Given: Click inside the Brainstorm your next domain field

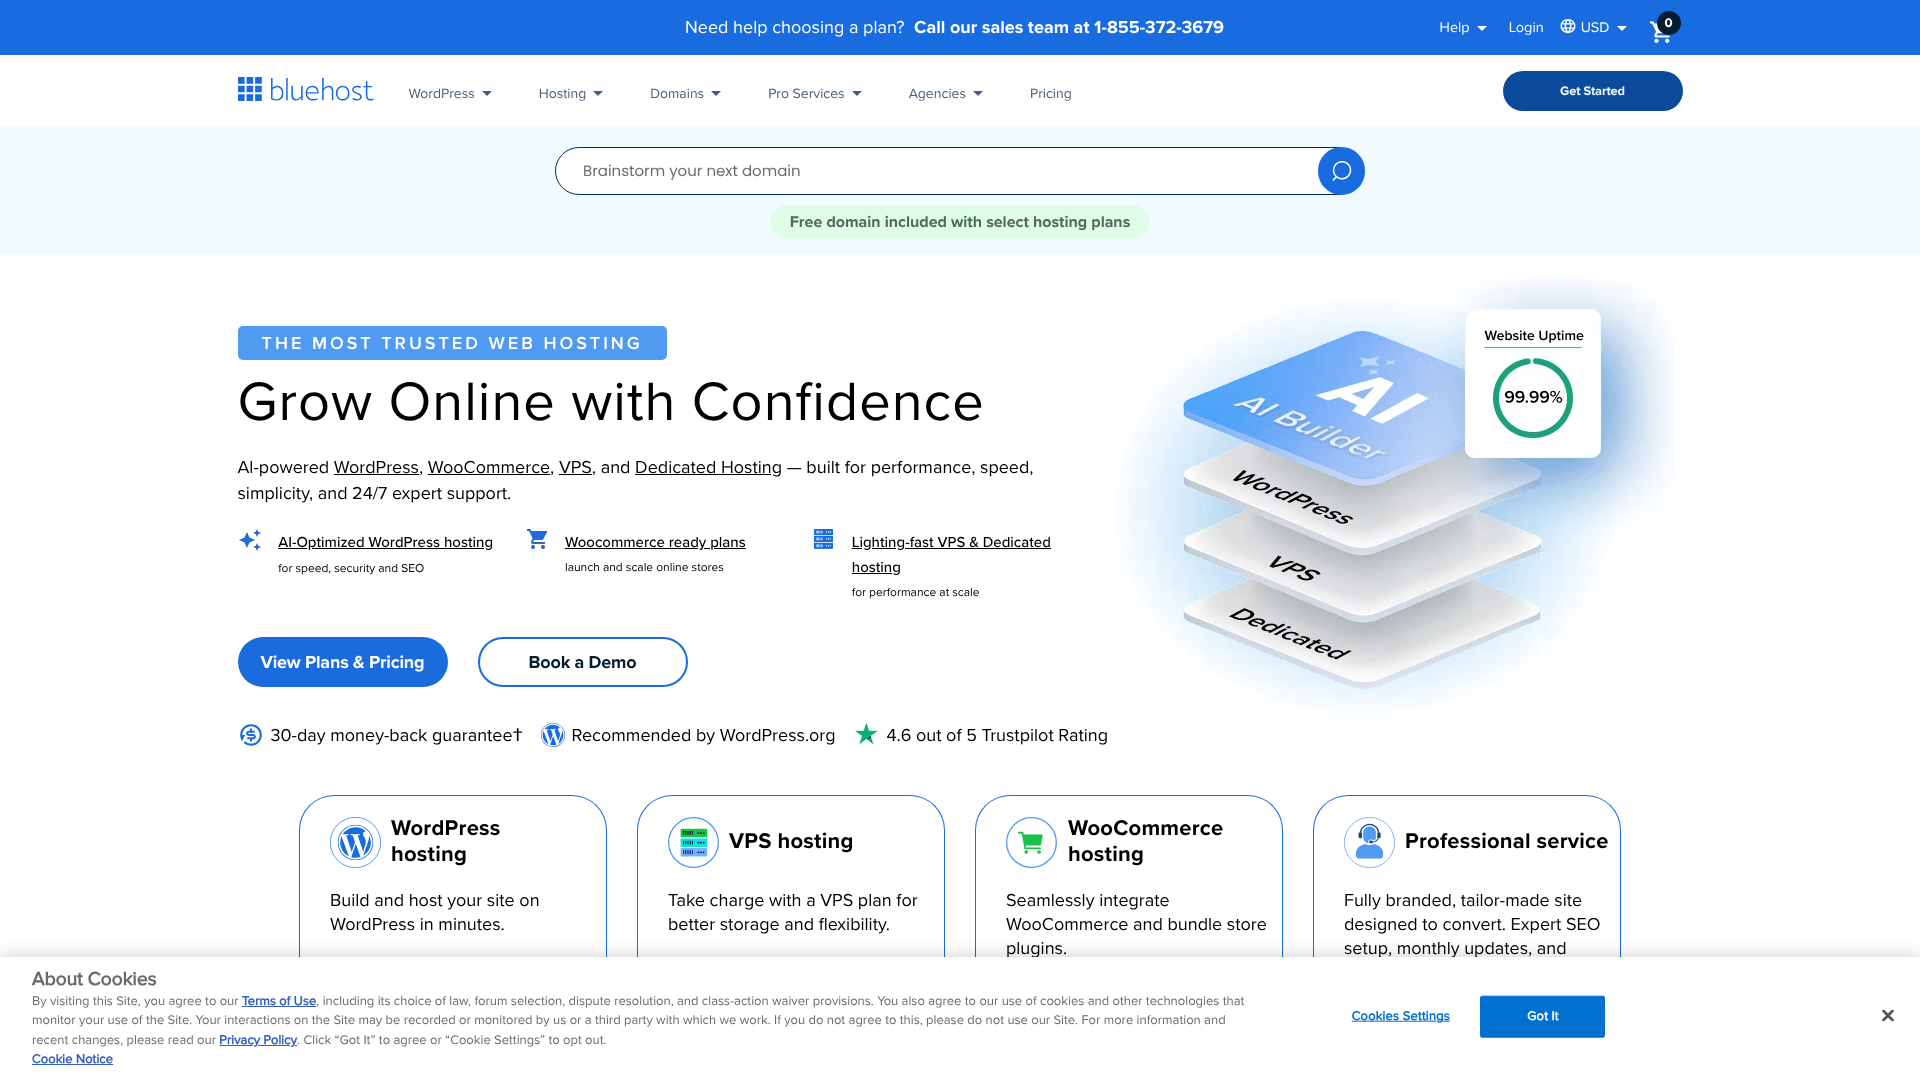Looking at the screenshot, I should coord(900,170).
